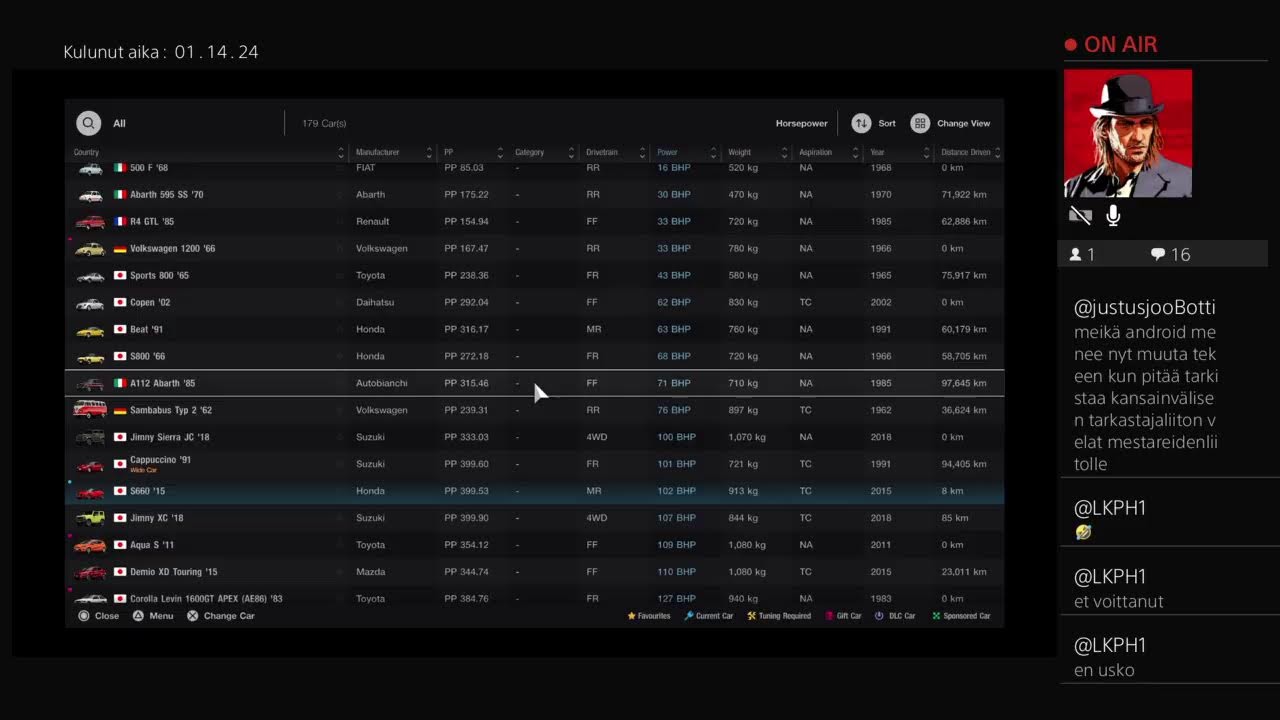Screen dimensions: 1280x720
Task: Click the Horsepower sort label
Action: pos(802,124)
